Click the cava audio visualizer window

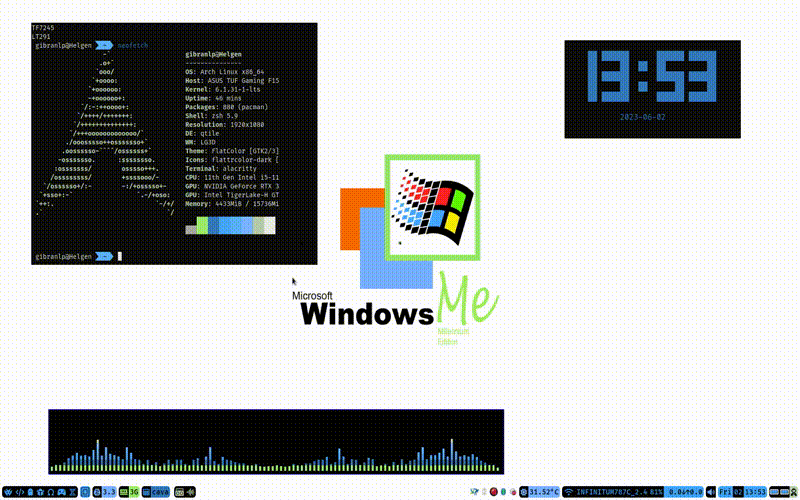[276, 442]
